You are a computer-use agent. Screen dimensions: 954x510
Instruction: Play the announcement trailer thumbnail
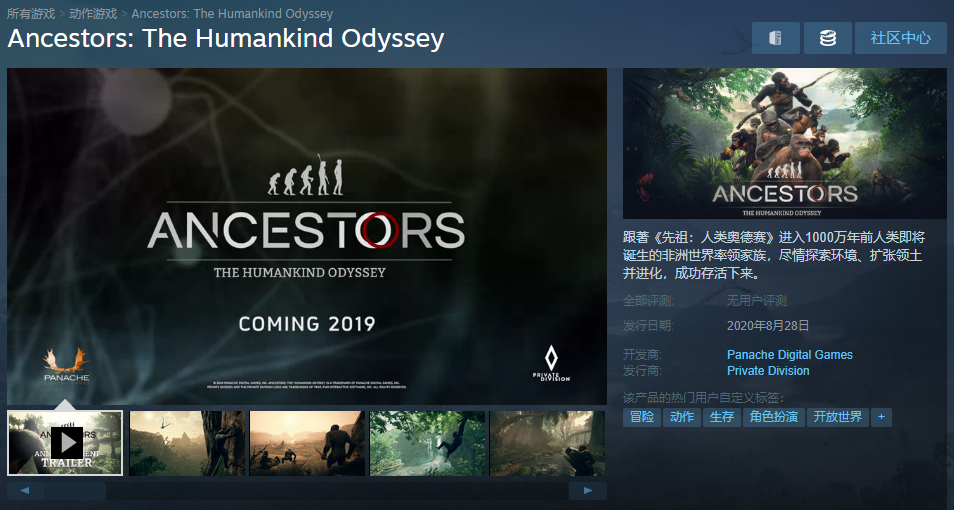[x=65, y=443]
